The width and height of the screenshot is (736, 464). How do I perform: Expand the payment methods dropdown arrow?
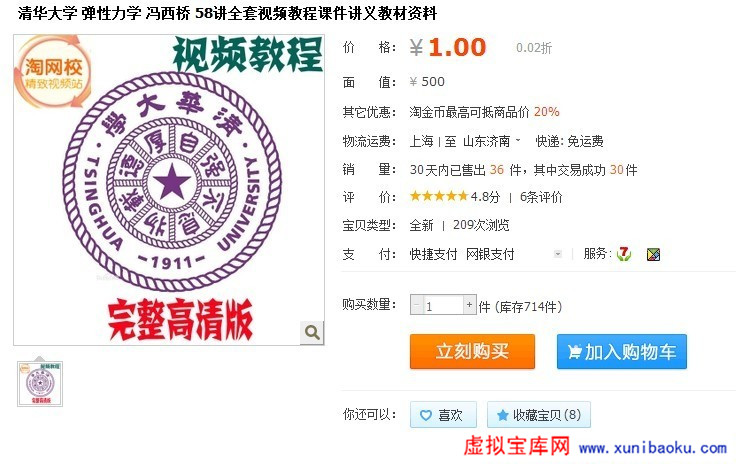point(558,254)
